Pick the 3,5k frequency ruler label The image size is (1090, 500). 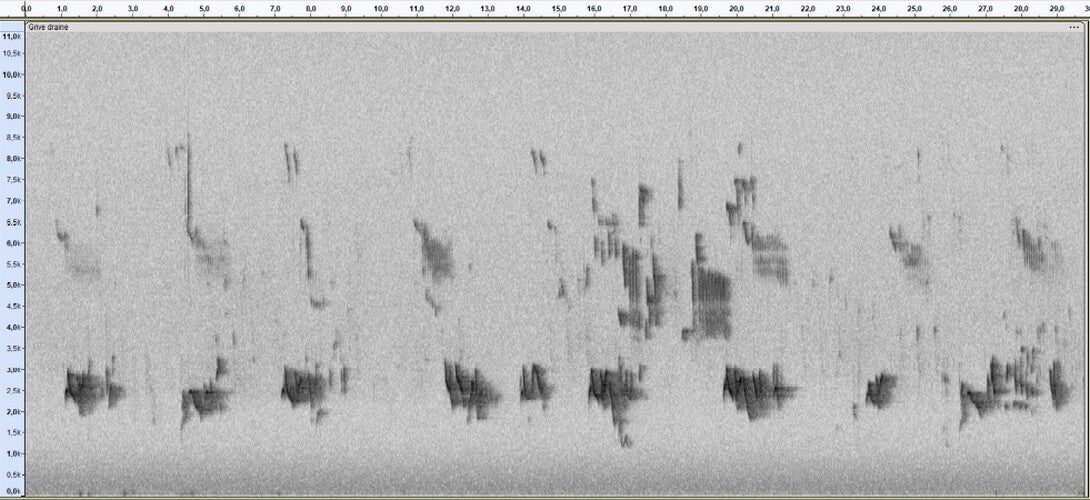[x=12, y=348]
